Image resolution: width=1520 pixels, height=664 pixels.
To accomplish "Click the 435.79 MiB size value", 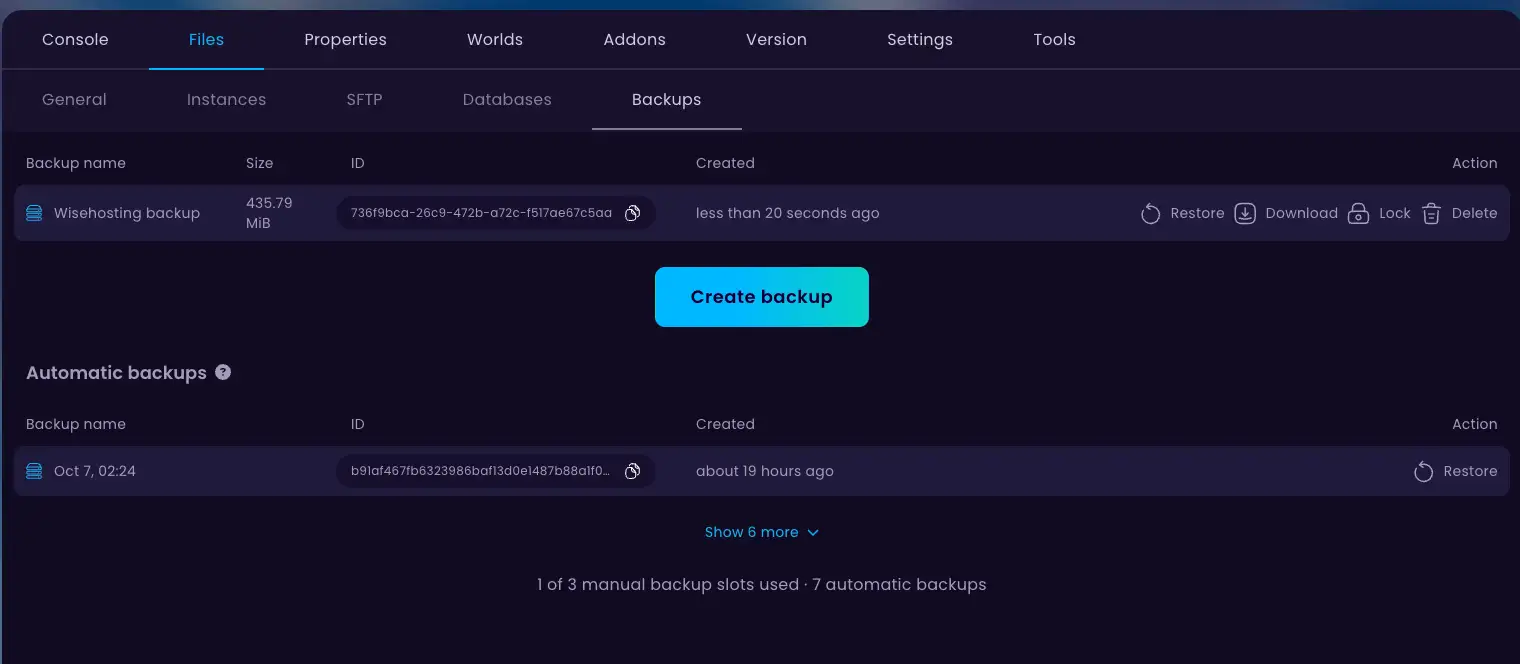I will (269, 213).
